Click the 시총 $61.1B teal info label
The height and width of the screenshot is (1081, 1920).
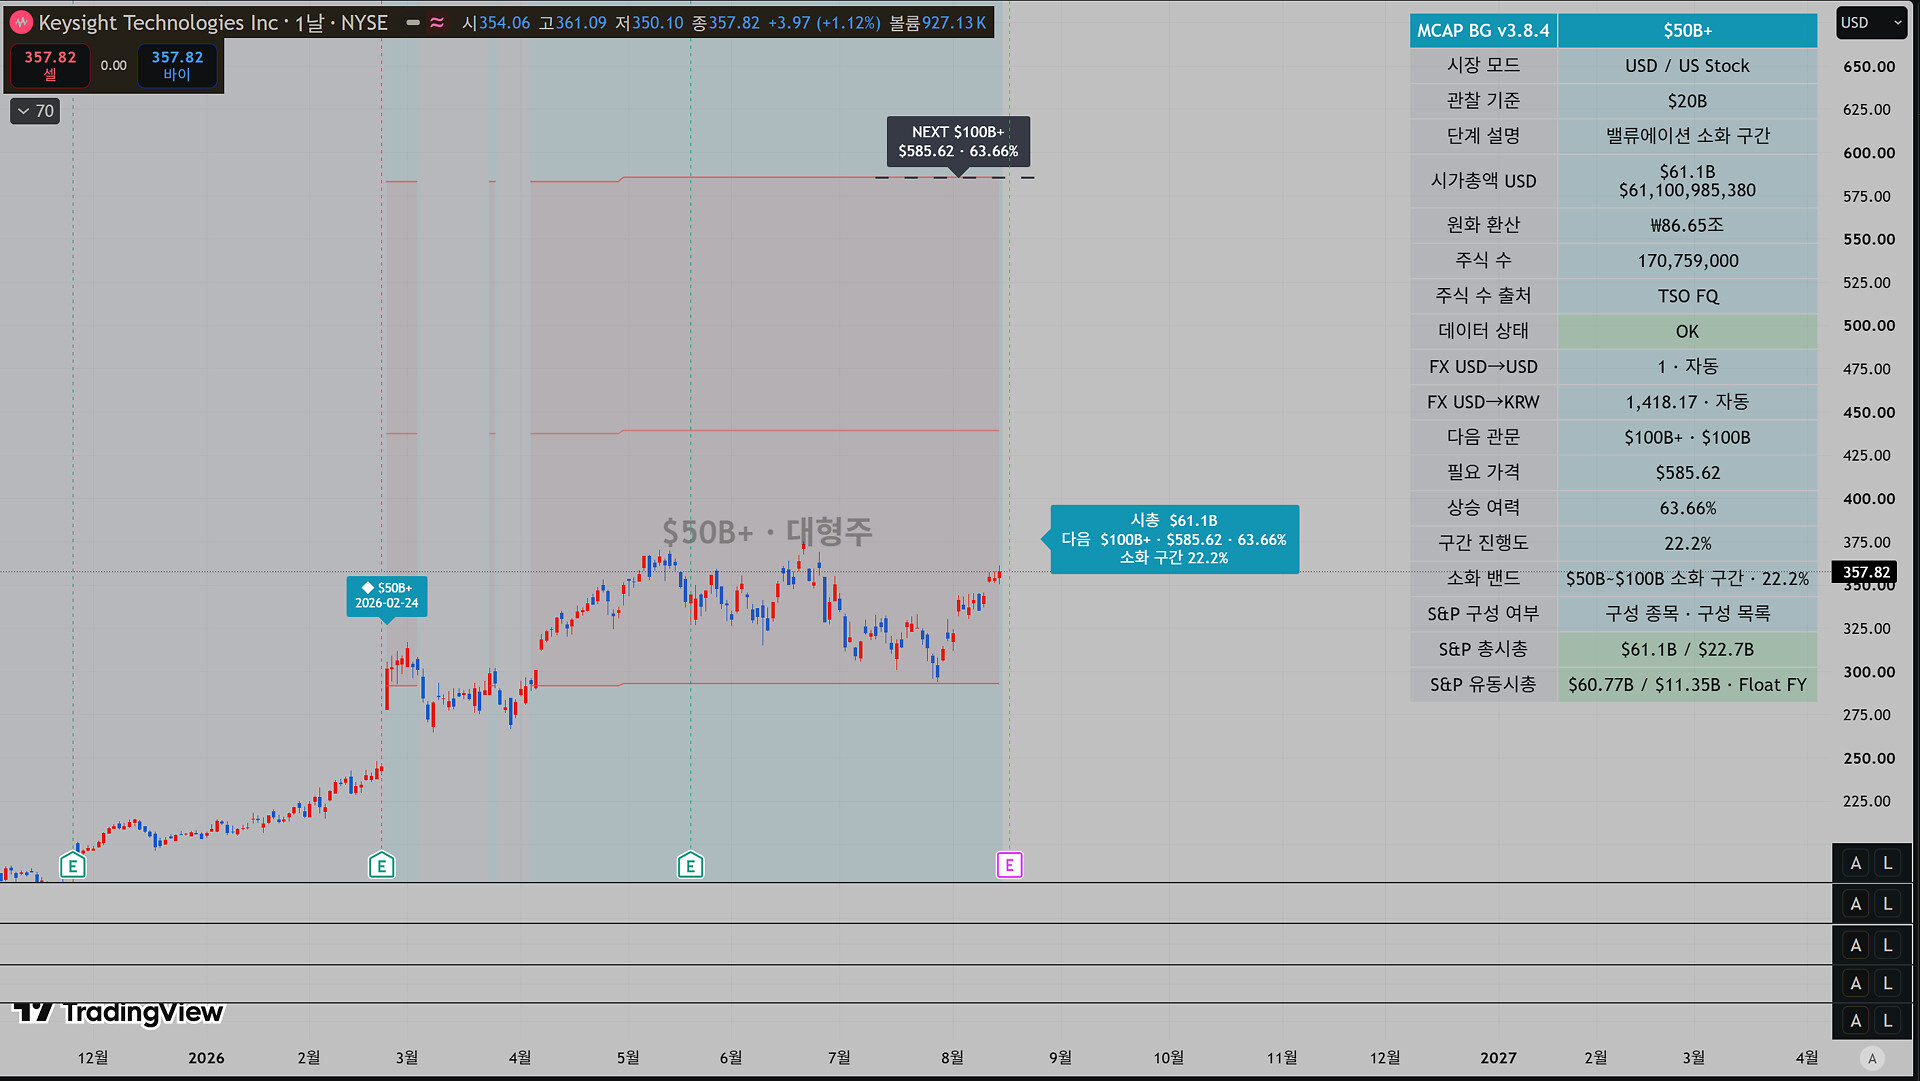tap(1175, 539)
